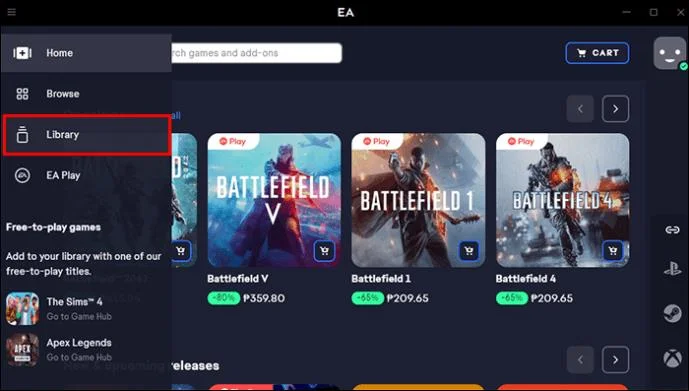Click the Apex Legends thumbnail icon

(22, 349)
